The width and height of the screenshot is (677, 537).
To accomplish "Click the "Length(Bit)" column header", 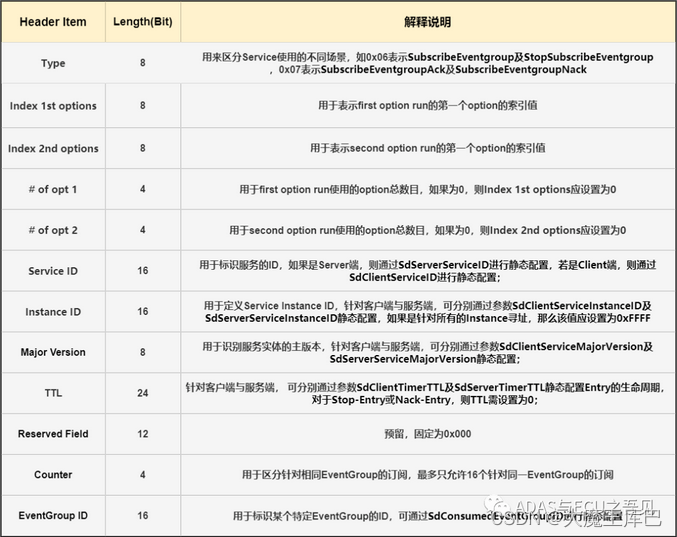I will click(142, 22).
